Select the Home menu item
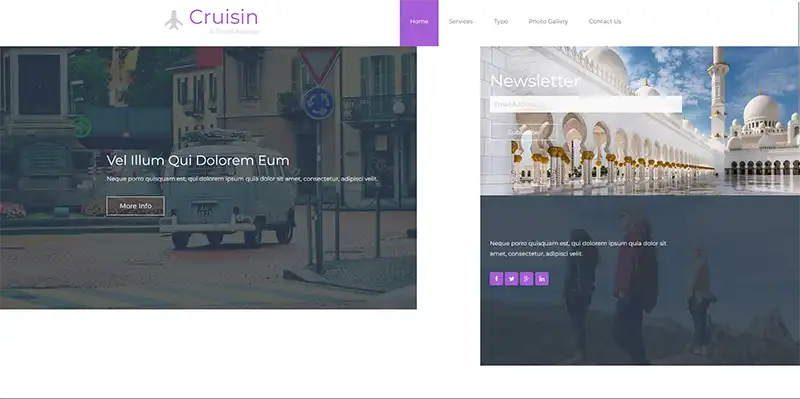The image size is (800, 399). (x=419, y=22)
